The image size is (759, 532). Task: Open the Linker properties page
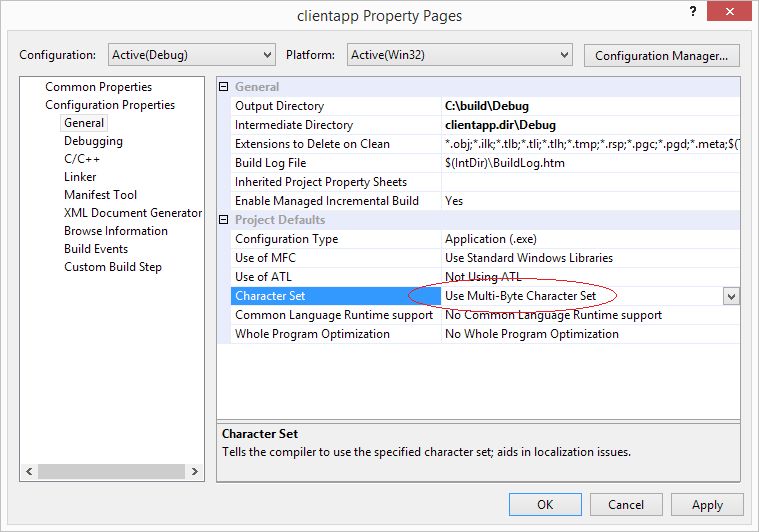(80, 177)
